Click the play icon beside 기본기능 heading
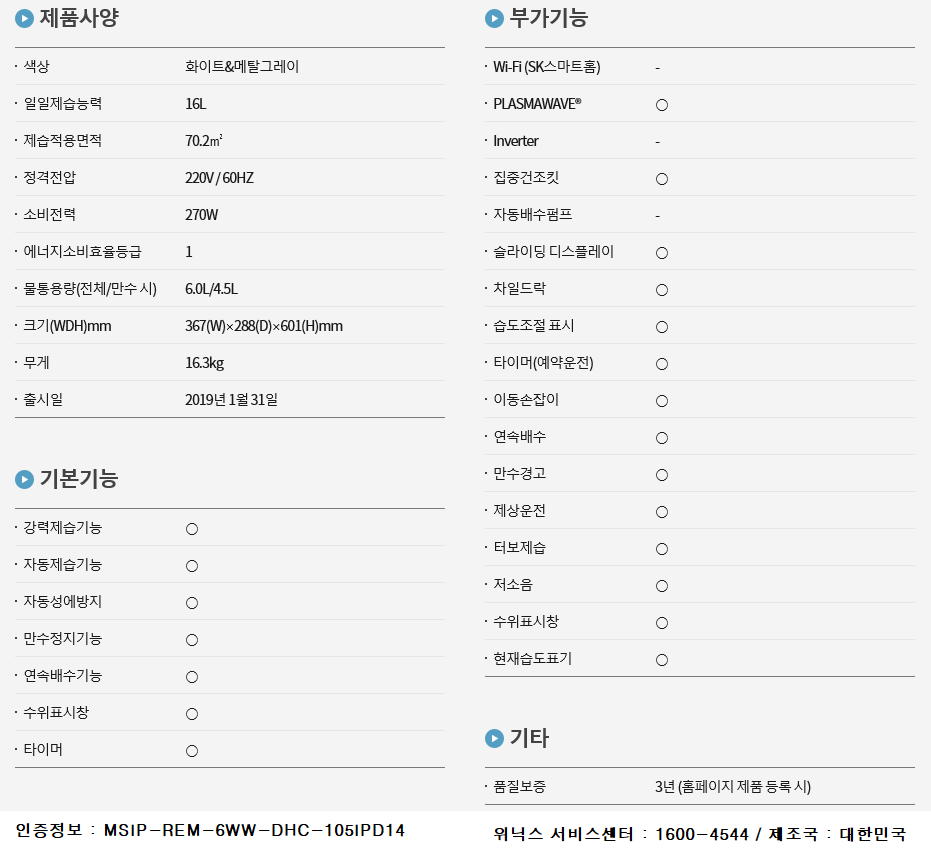931x851 pixels. coord(24,479)
